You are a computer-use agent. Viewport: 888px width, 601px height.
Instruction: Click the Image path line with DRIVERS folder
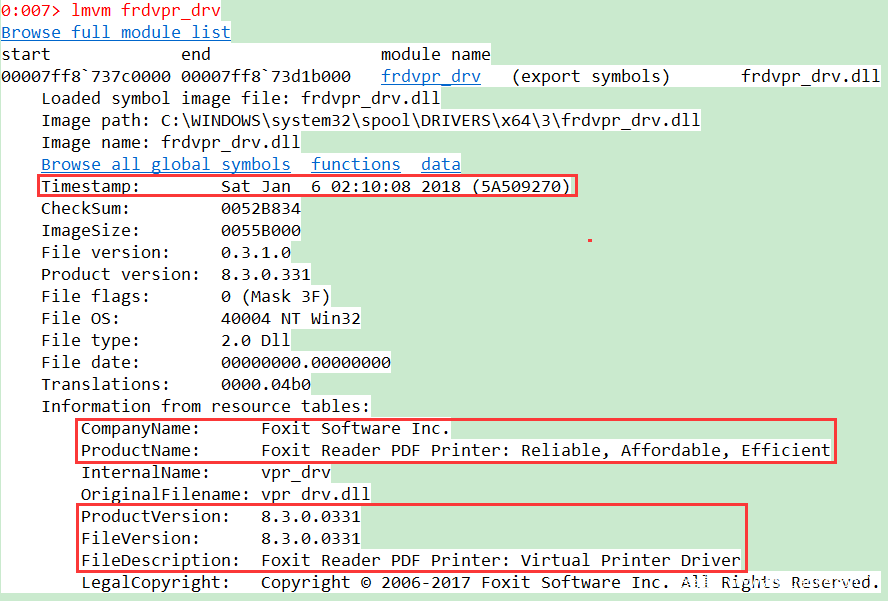click(x=370, y=120)
